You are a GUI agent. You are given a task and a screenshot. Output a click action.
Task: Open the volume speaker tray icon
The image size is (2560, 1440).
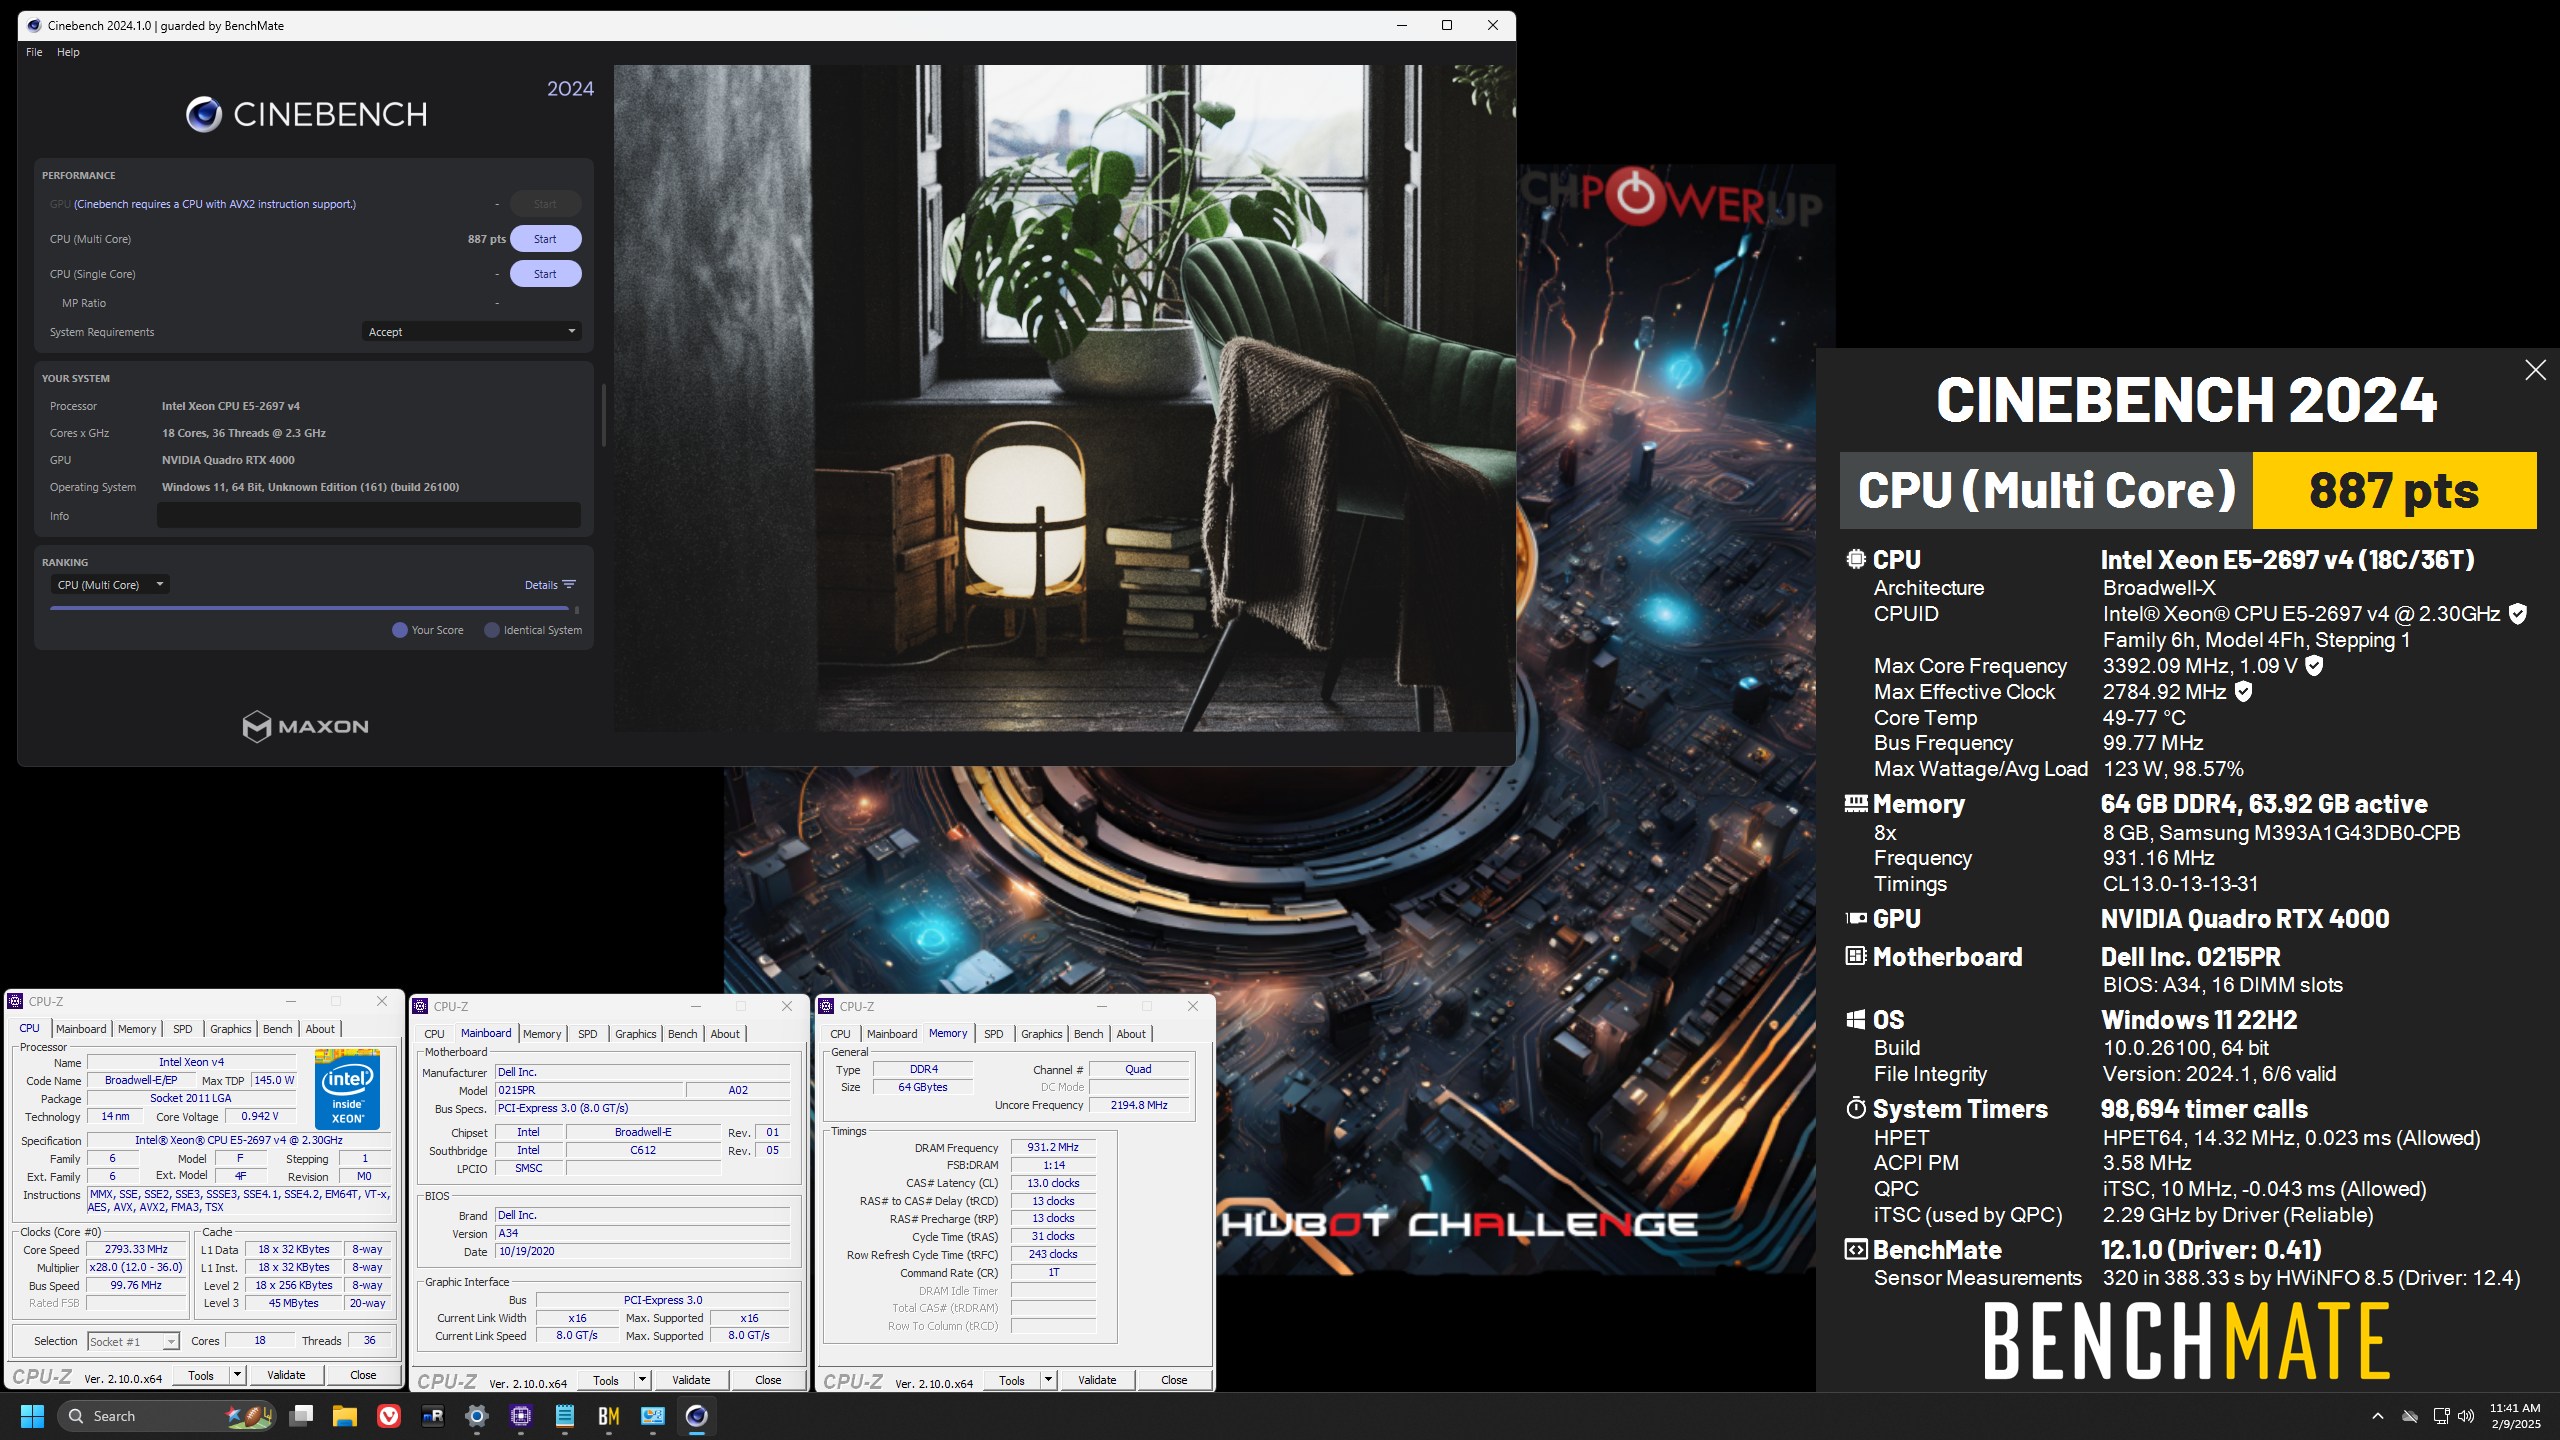tap(2467, 1416)
